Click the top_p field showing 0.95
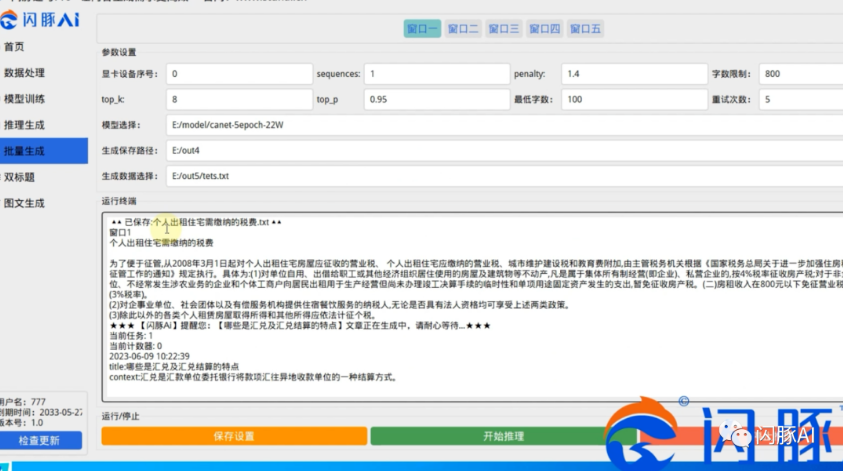 [x=437, y=99]
